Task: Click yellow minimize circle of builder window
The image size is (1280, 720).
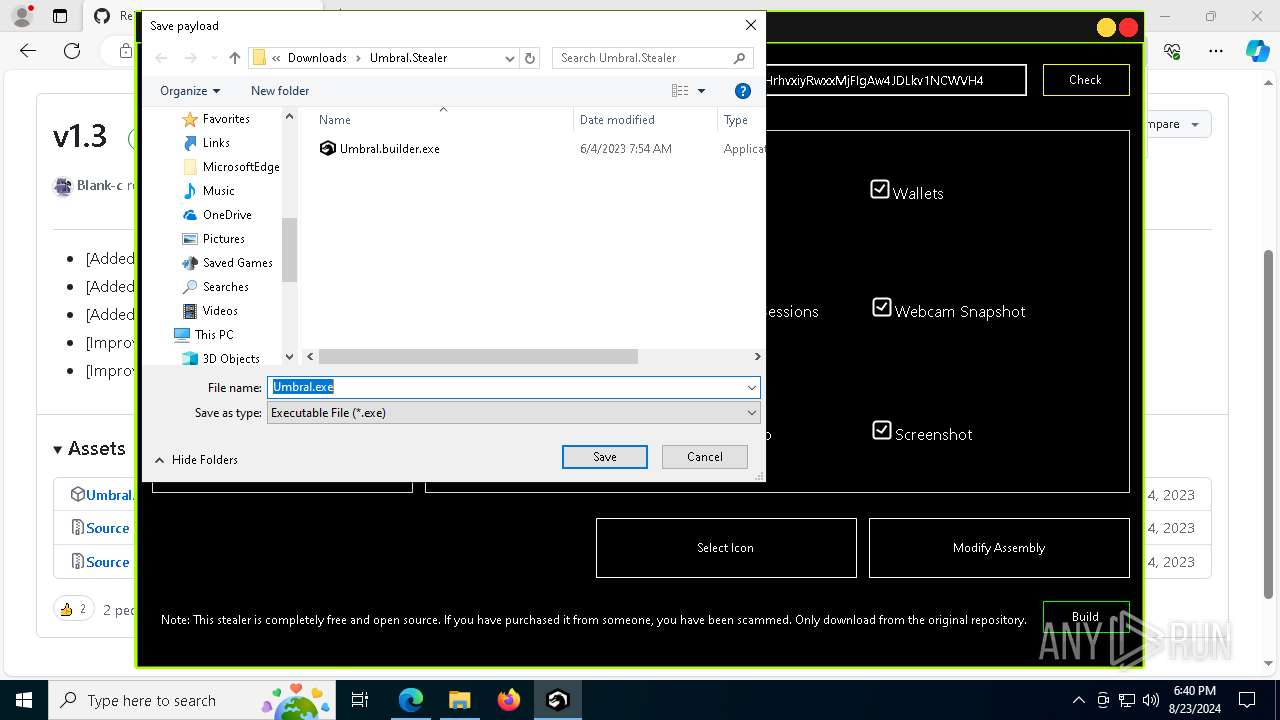Action: click(1106, 28)
